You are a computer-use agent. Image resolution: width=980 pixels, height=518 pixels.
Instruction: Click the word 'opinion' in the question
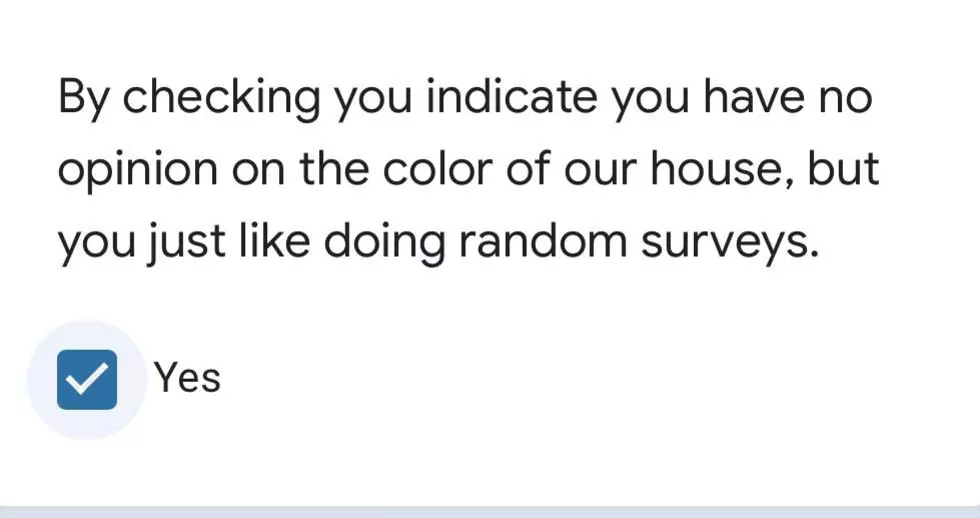pos(138,170)
